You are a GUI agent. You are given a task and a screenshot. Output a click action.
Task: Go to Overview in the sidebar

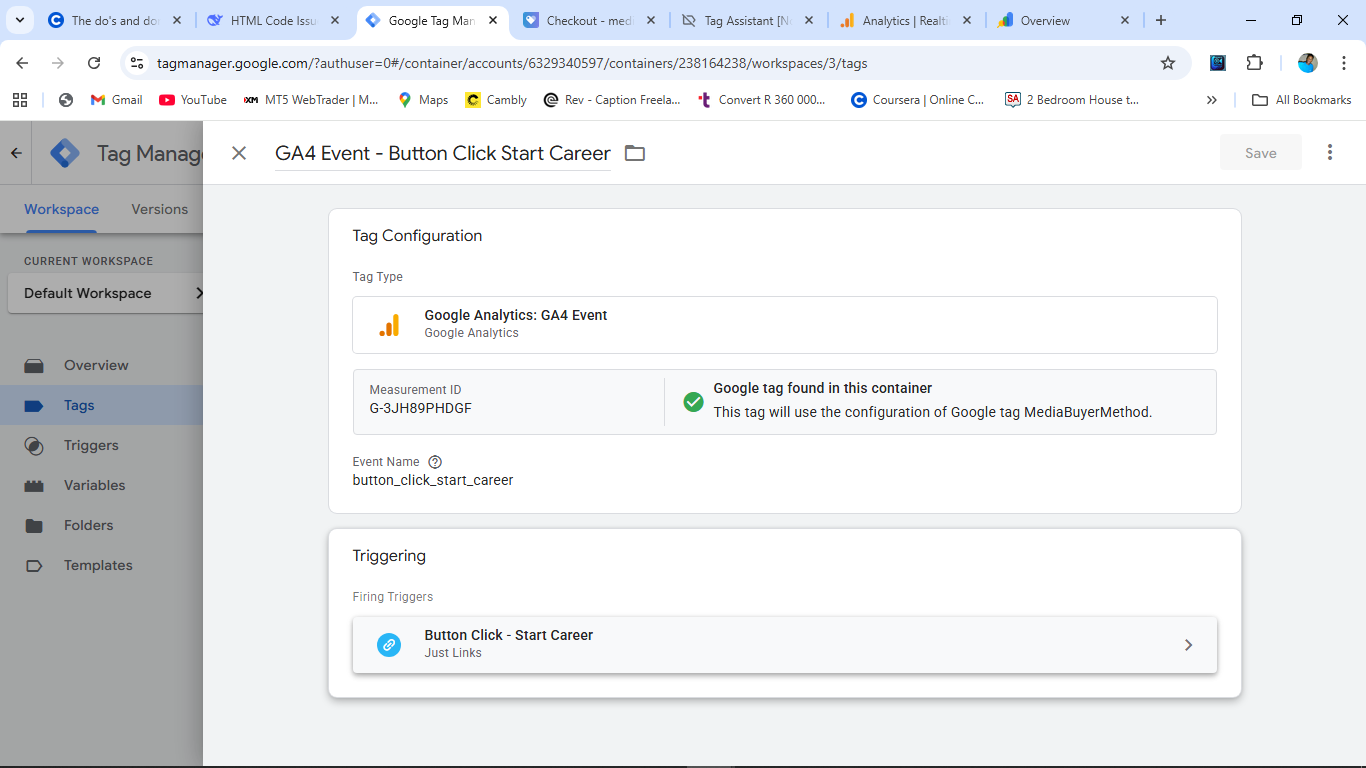tap(96, 365)
